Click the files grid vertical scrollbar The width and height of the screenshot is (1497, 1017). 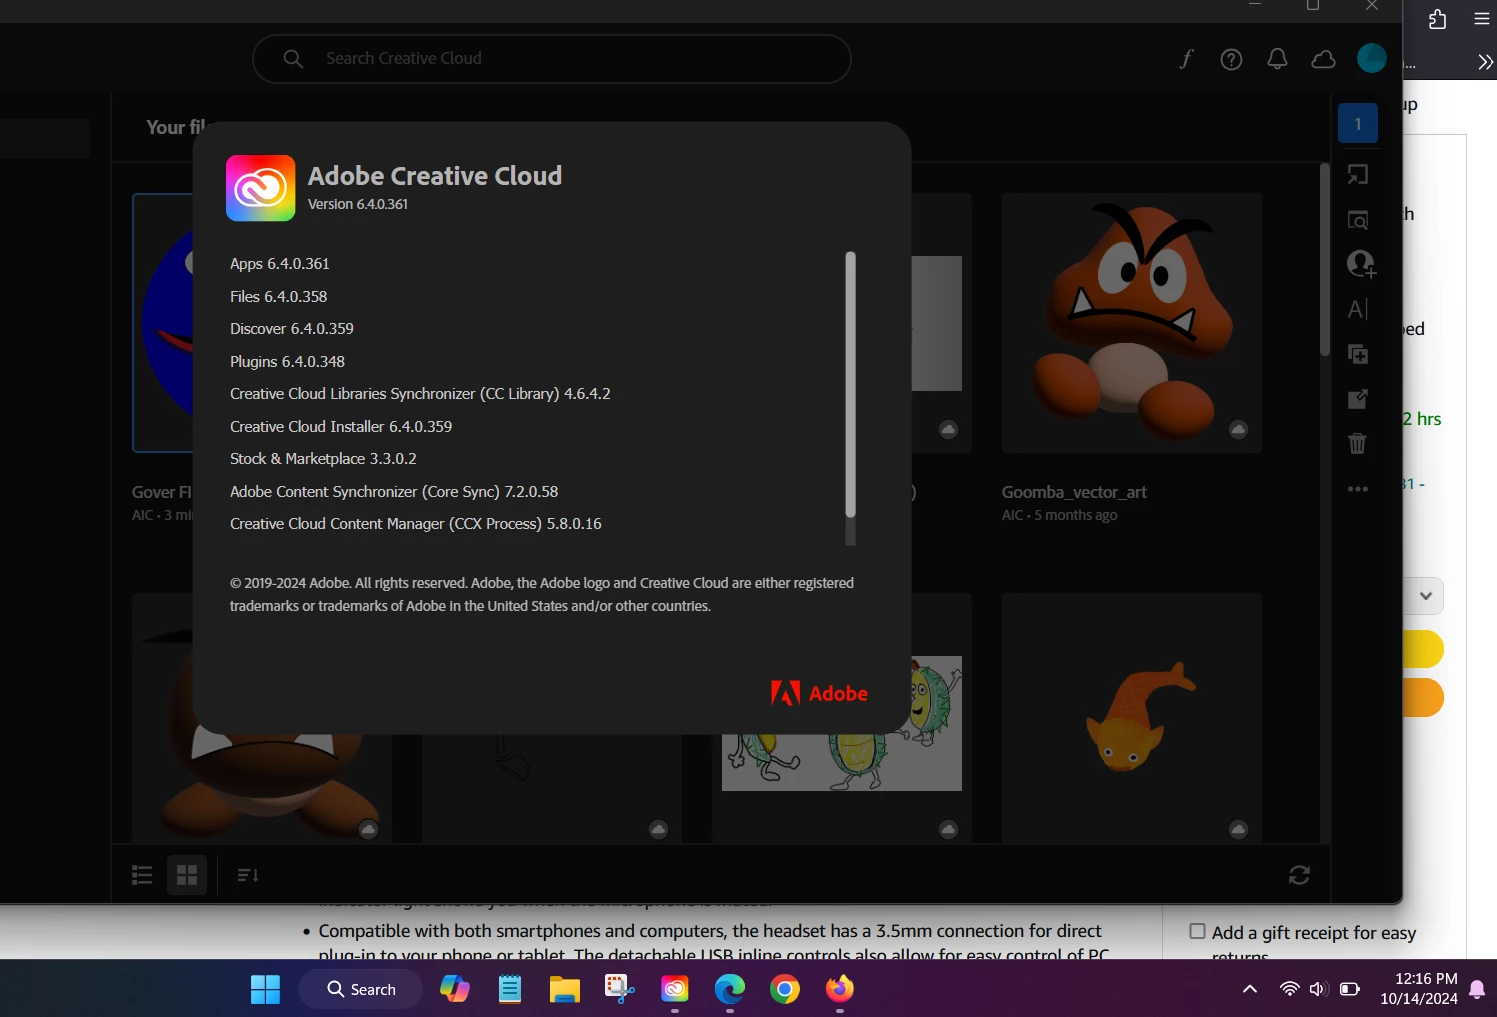pos(1324,260)
